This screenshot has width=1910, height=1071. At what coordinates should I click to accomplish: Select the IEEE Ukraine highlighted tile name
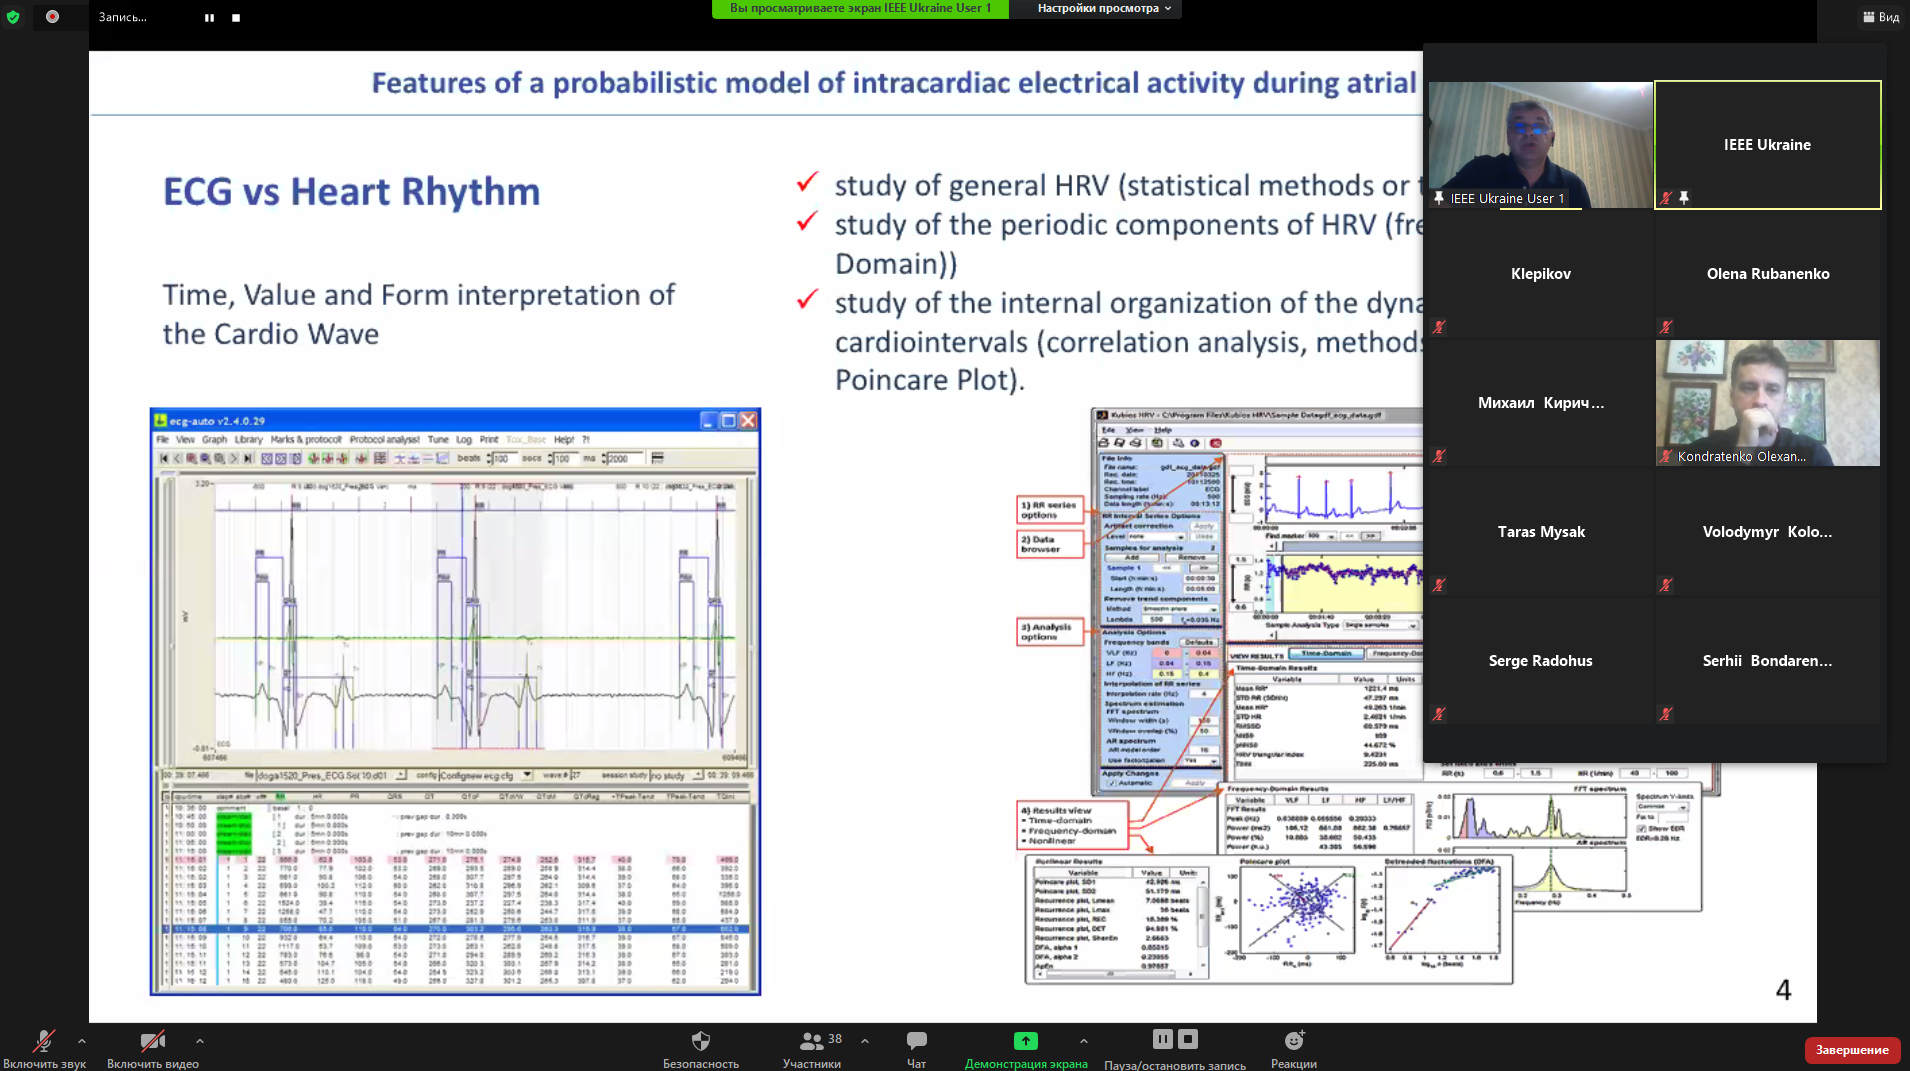pyautogui.click(x=1767, y=145)
